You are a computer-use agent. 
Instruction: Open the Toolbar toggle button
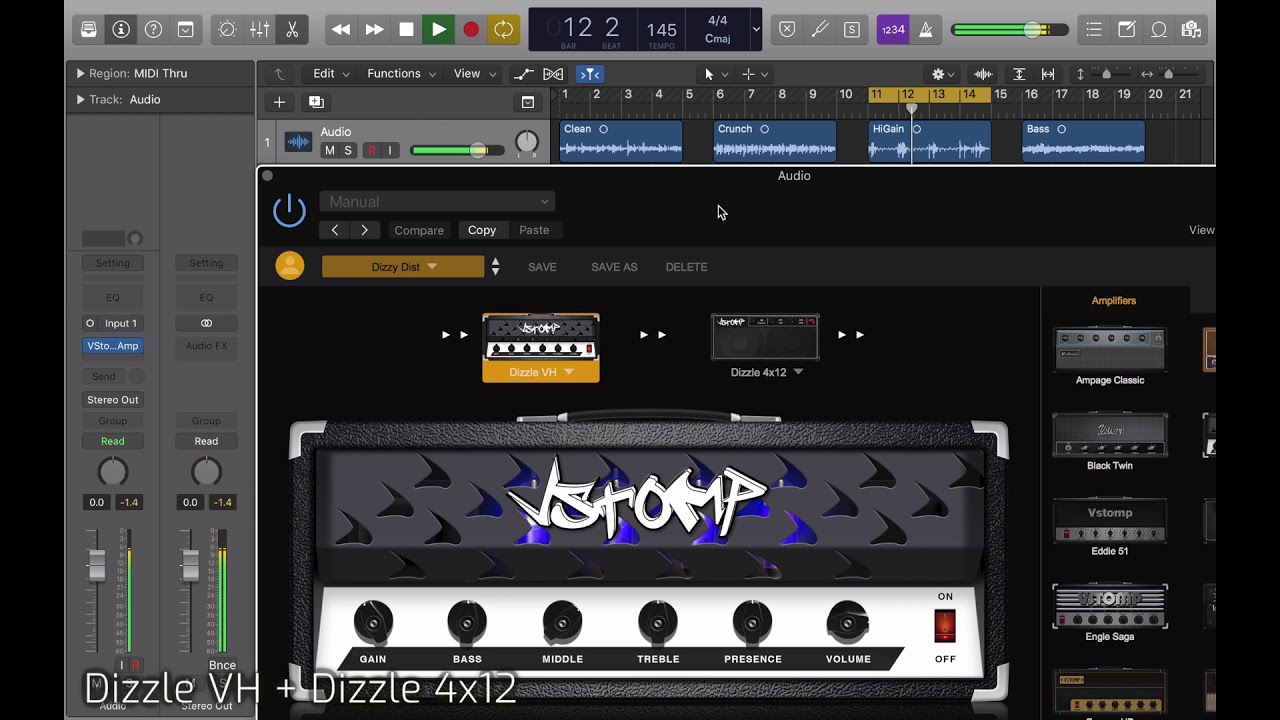coord(185,29)
